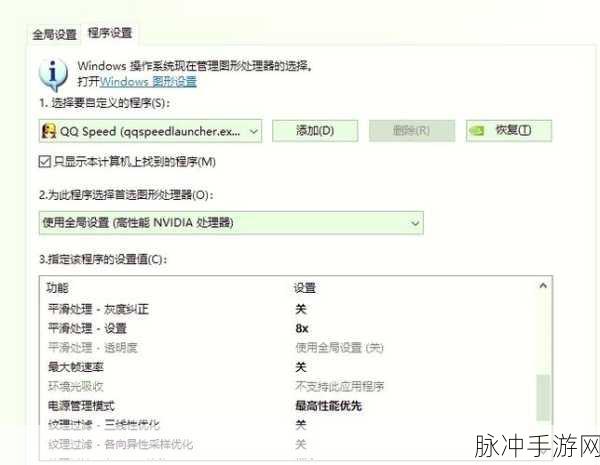Switch to the 全局设置 tab
The height and width of the screenshot is (465, 600).
pyautogui.click(x=54, y=34)
